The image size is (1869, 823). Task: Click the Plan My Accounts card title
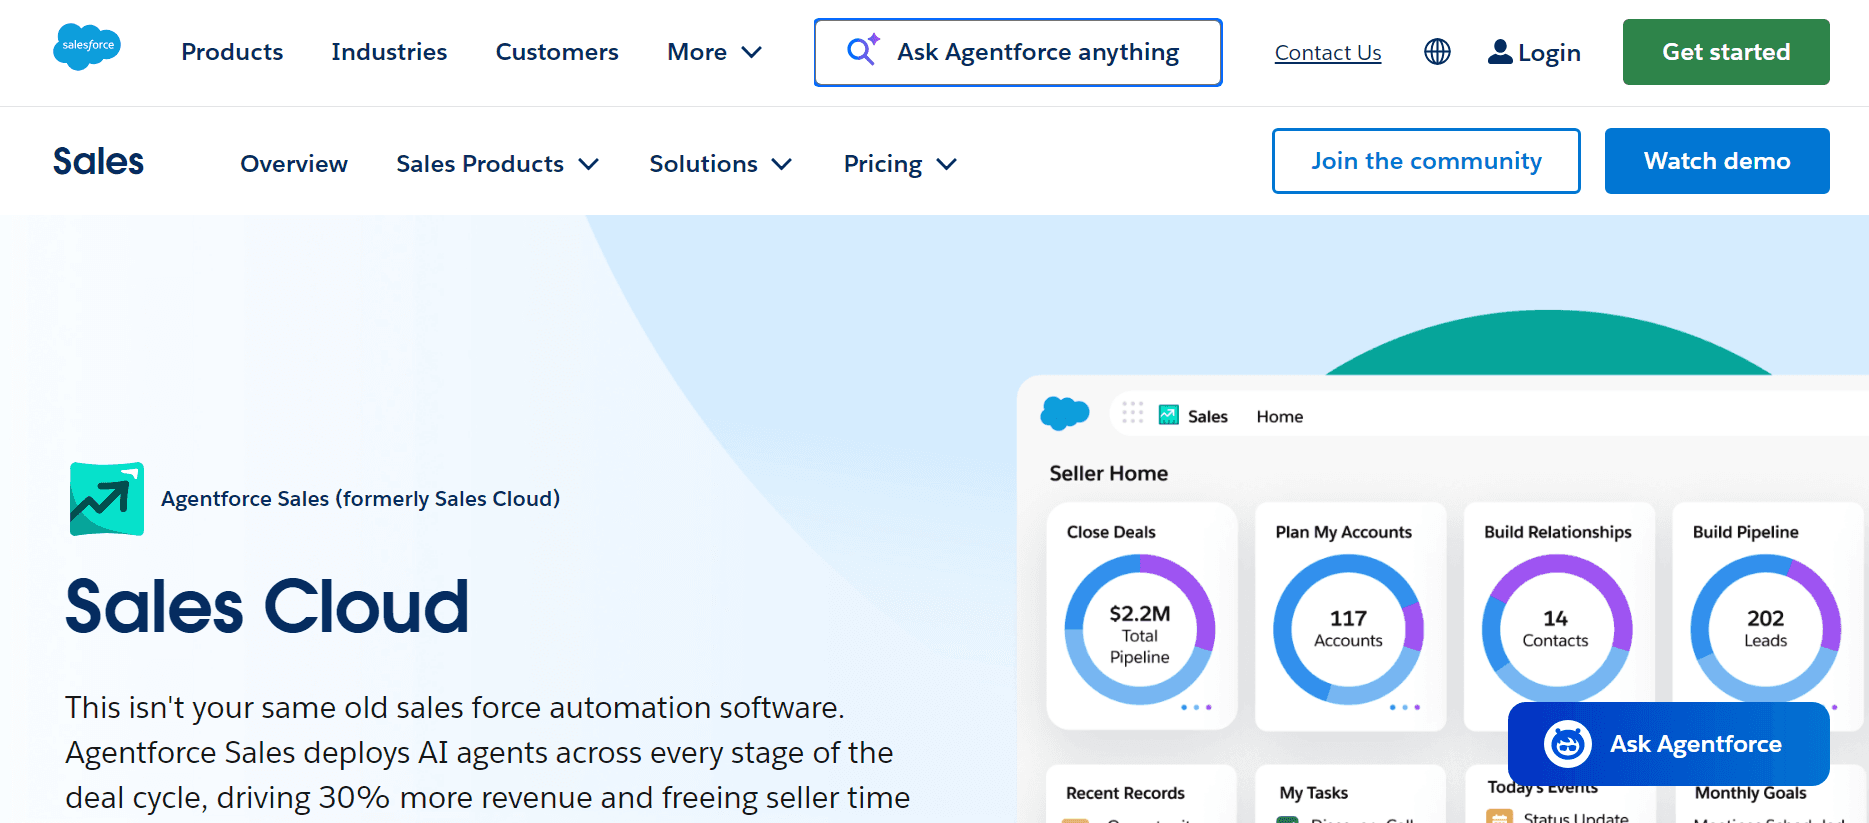click(x=1343, y=532)
